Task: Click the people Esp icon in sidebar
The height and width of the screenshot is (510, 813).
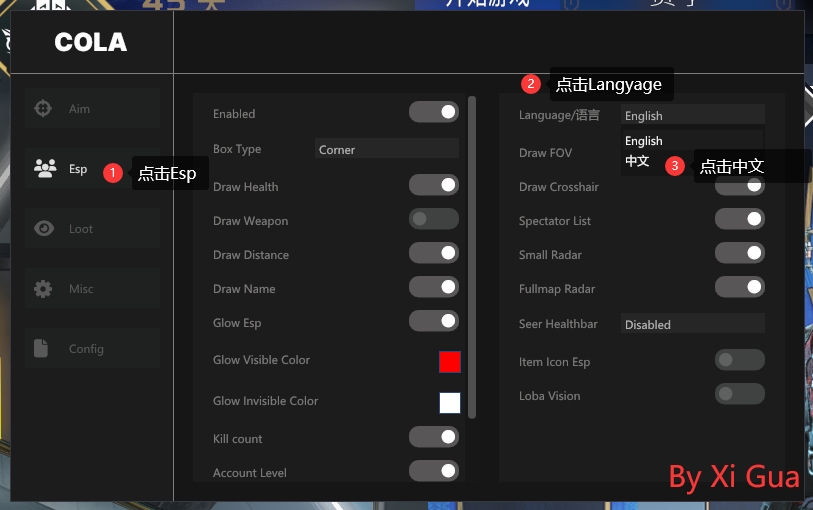Action: 45,169
